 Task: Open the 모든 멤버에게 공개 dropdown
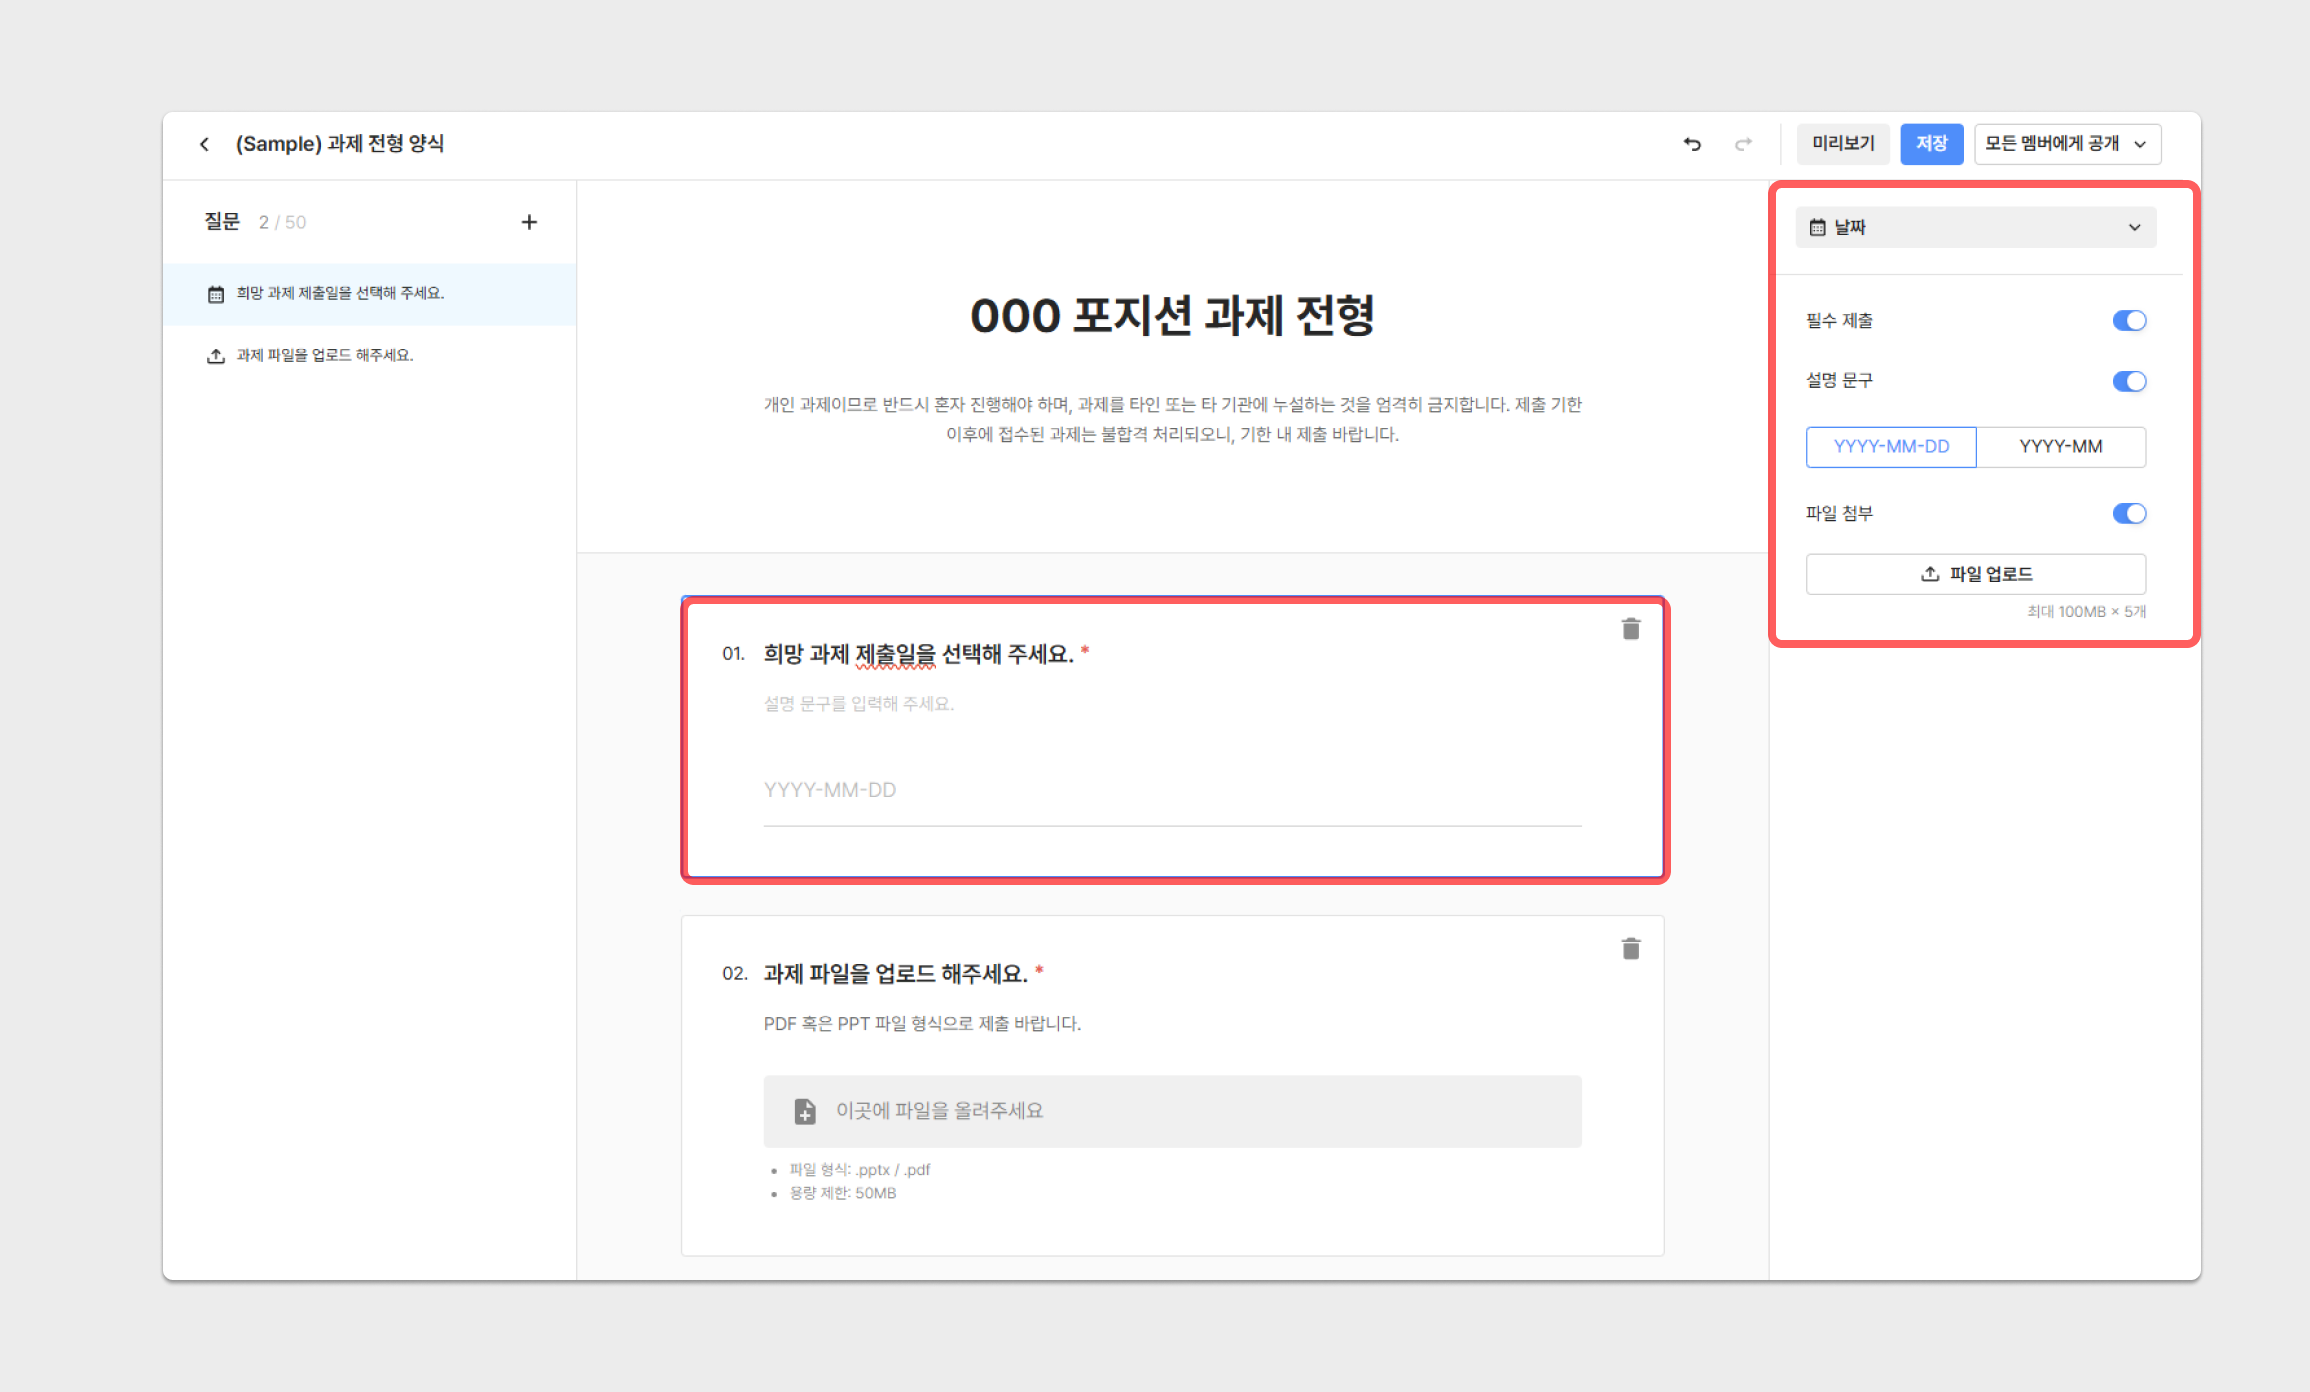pos(2066,144)
